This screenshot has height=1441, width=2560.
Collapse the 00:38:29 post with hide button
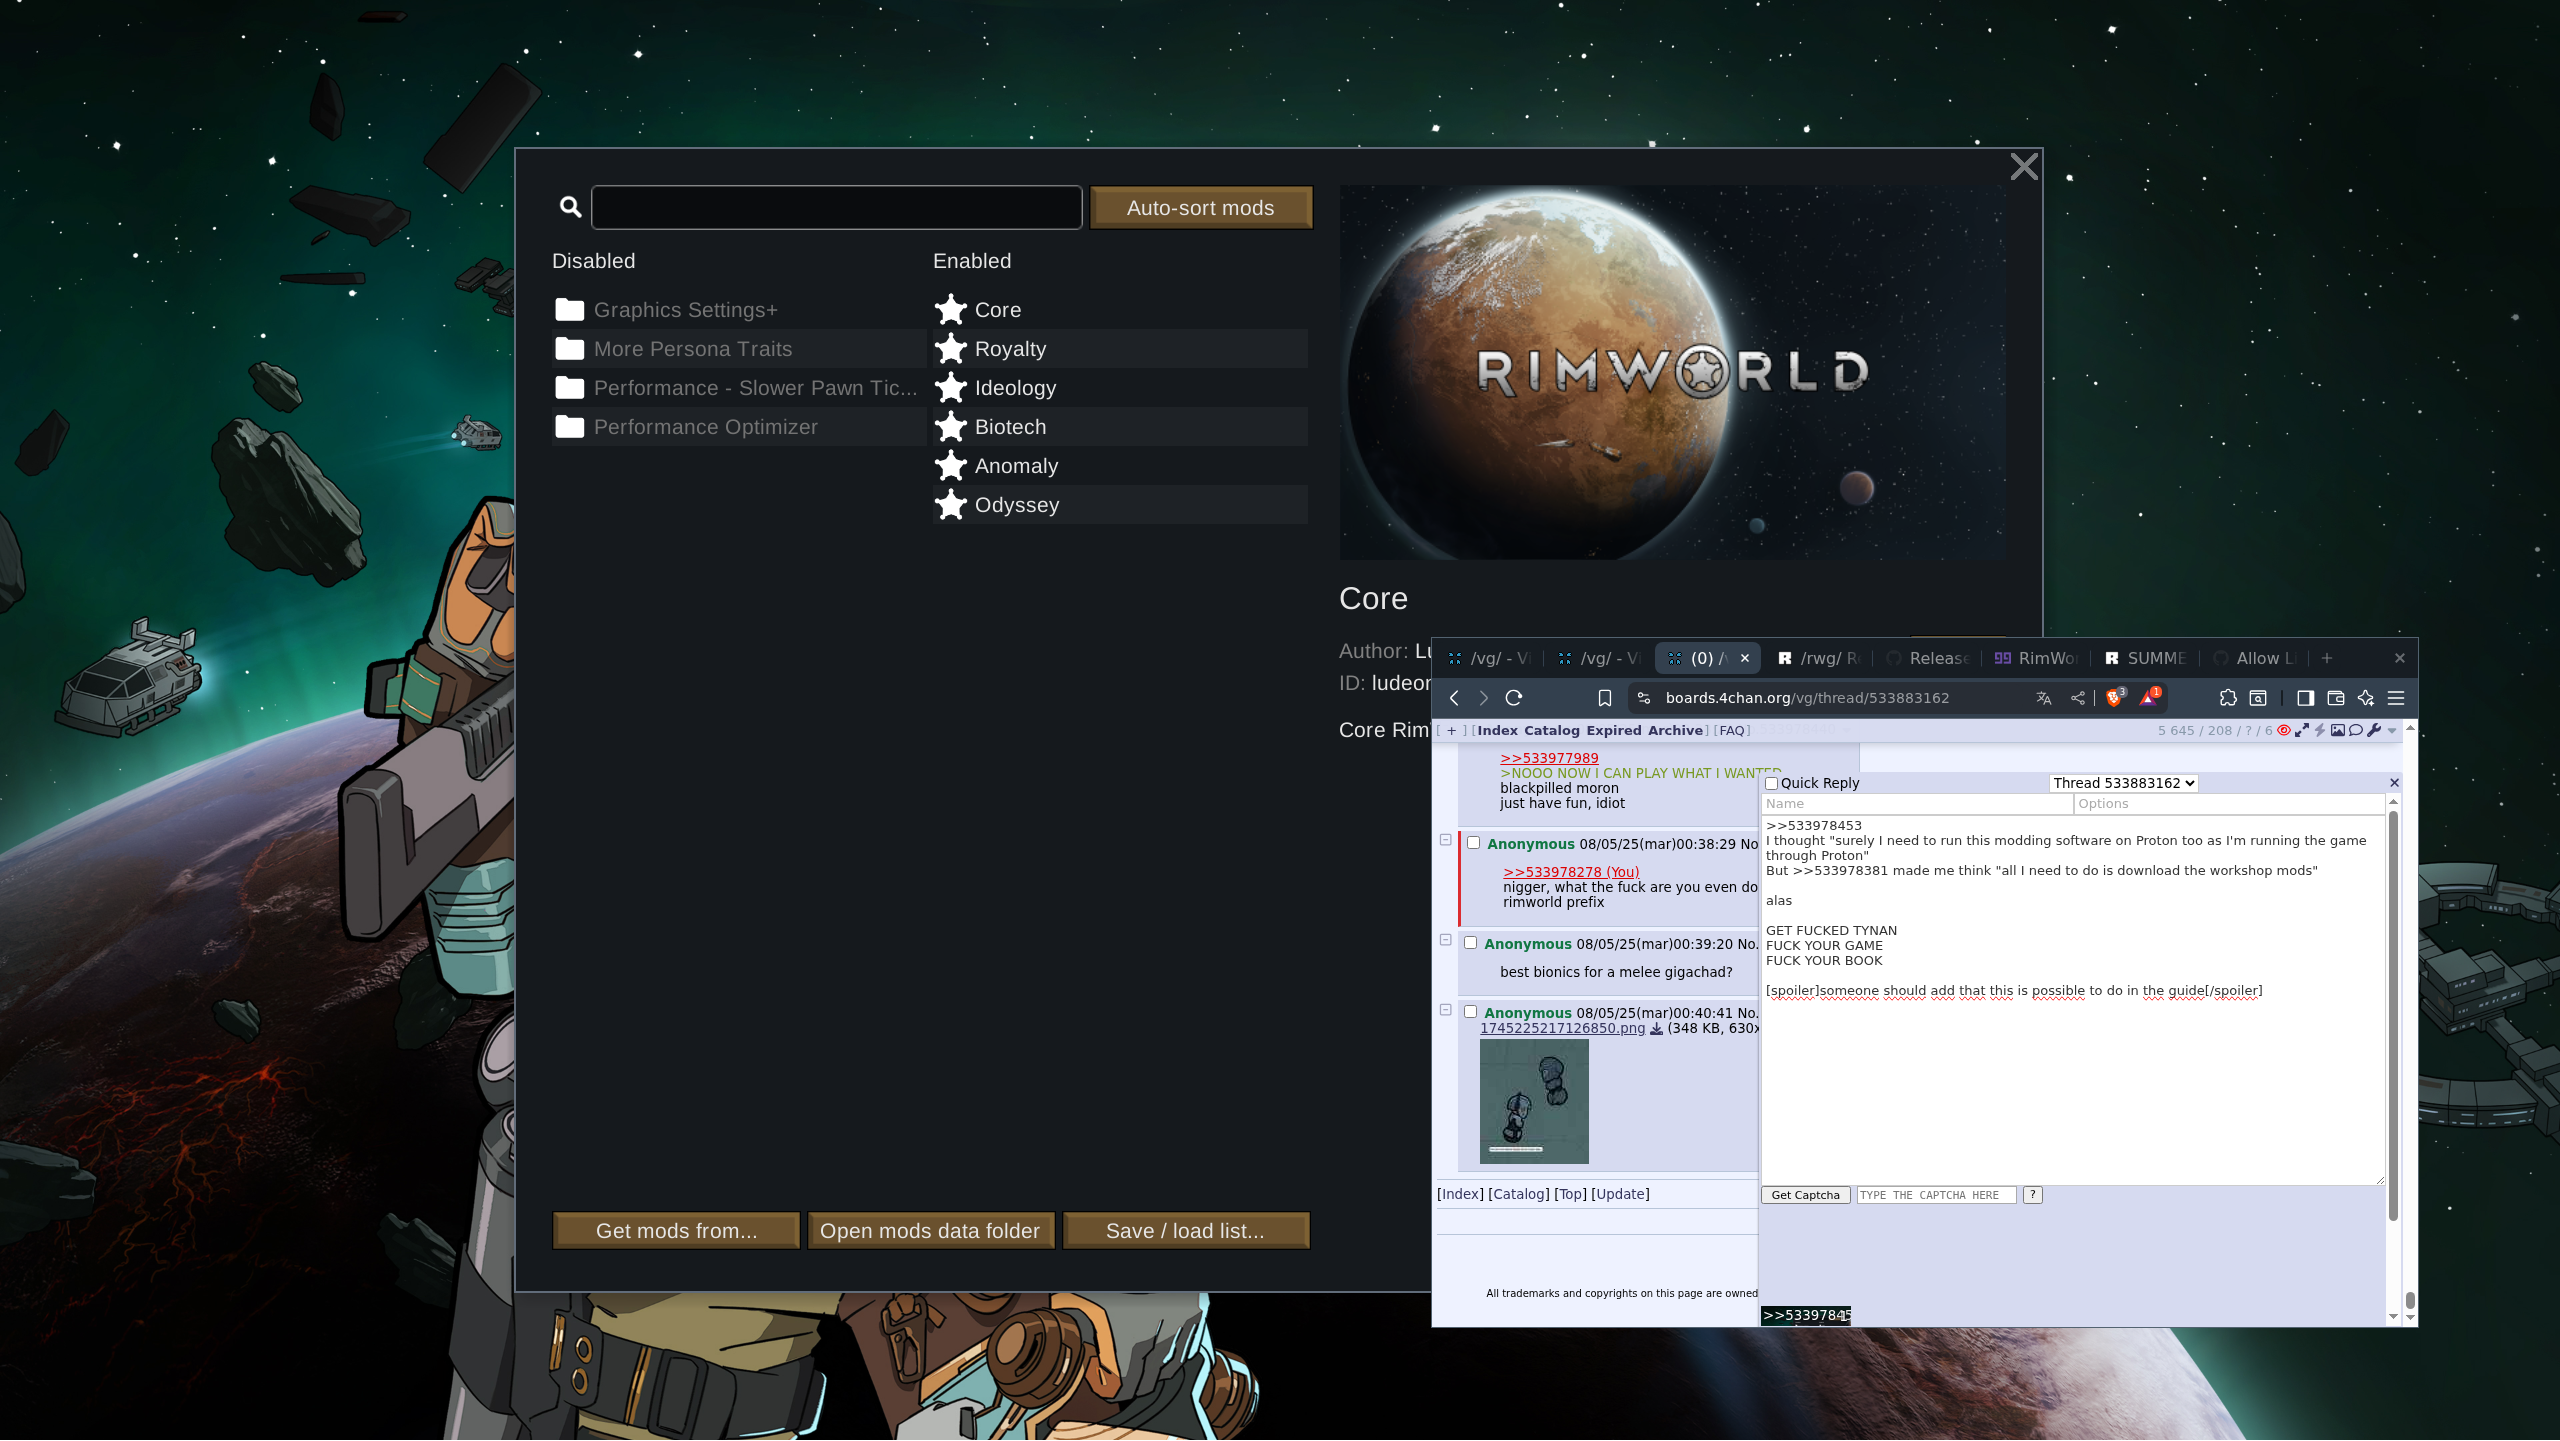point(1445,840)
